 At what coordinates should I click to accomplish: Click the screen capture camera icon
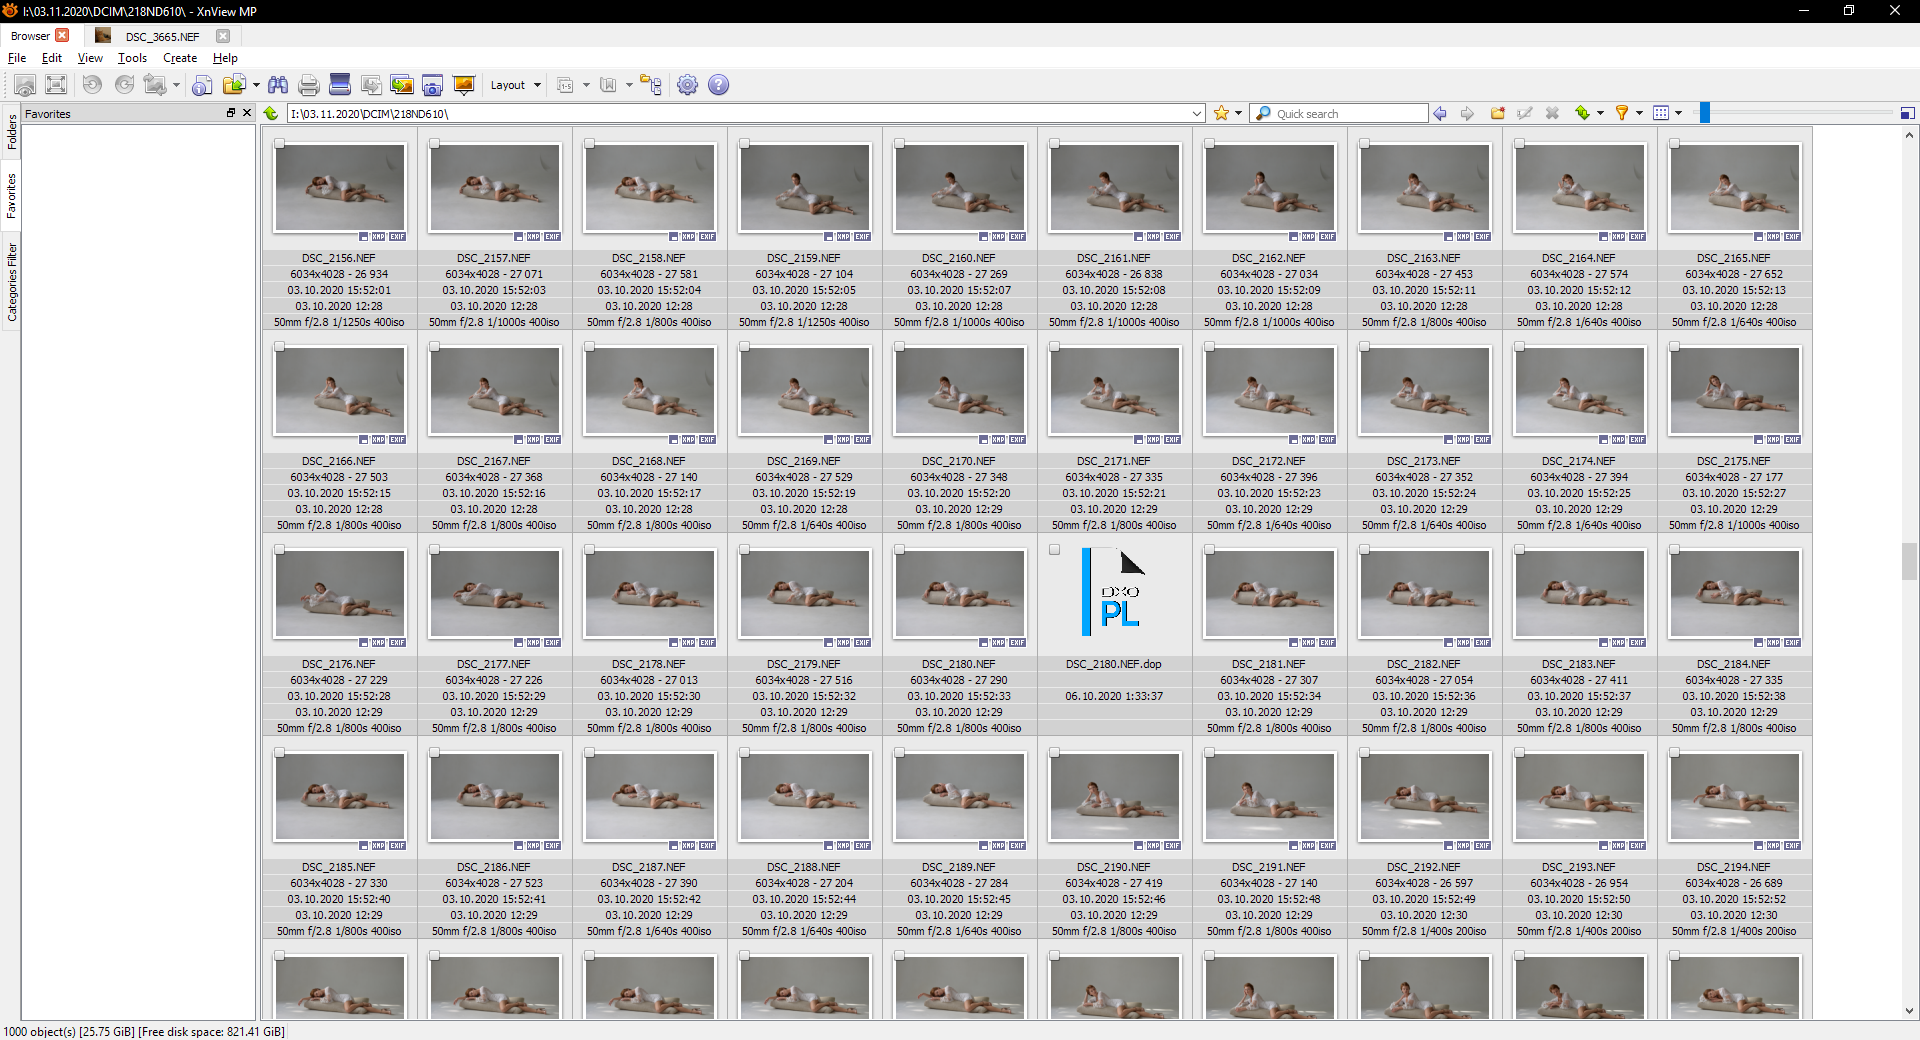click(432, 85)
